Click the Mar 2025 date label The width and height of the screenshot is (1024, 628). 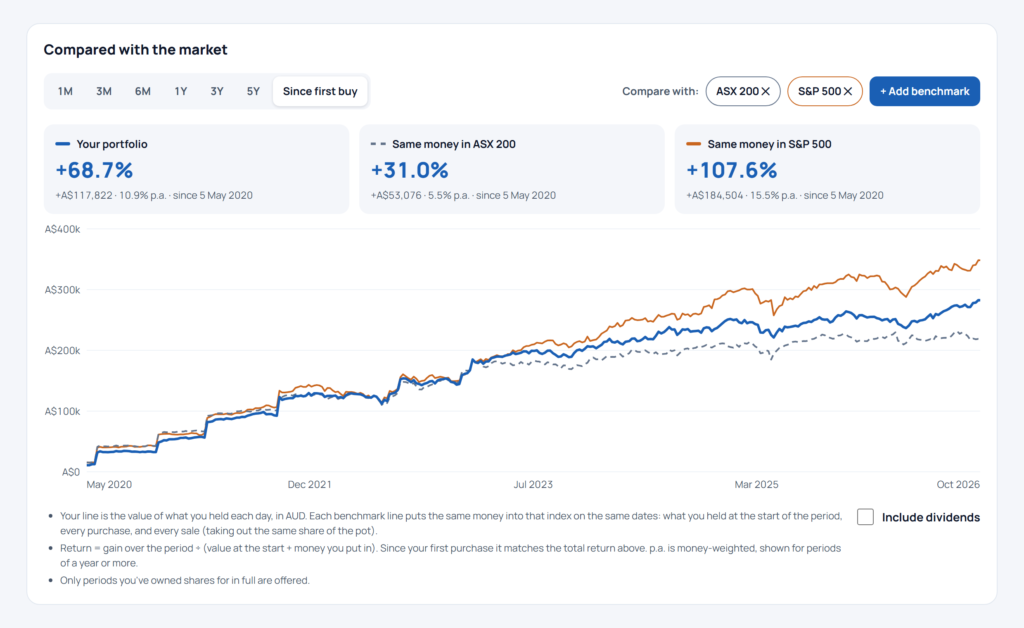coord(756,484)
